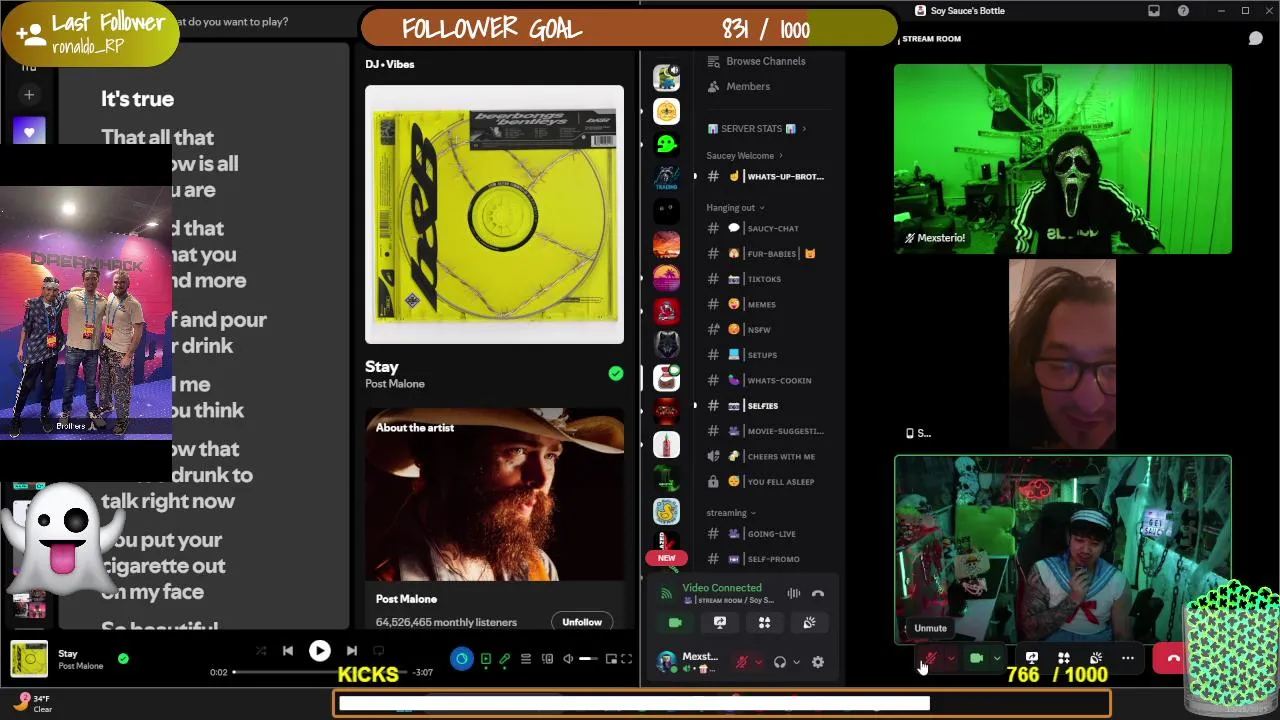Open the Spotify miniplayer icon
Image resolution: width=1280 pixels, height=720 pixels.
(610, 659)
